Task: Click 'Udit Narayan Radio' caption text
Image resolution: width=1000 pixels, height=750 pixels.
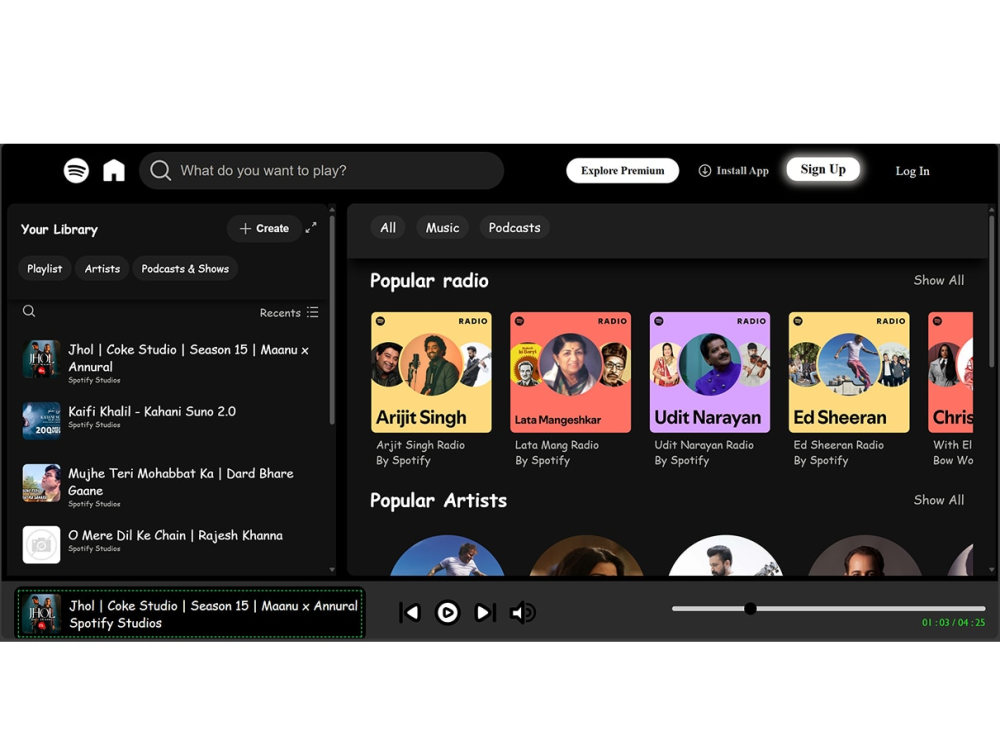Action: pyautogui.click(x=704, y=445)
